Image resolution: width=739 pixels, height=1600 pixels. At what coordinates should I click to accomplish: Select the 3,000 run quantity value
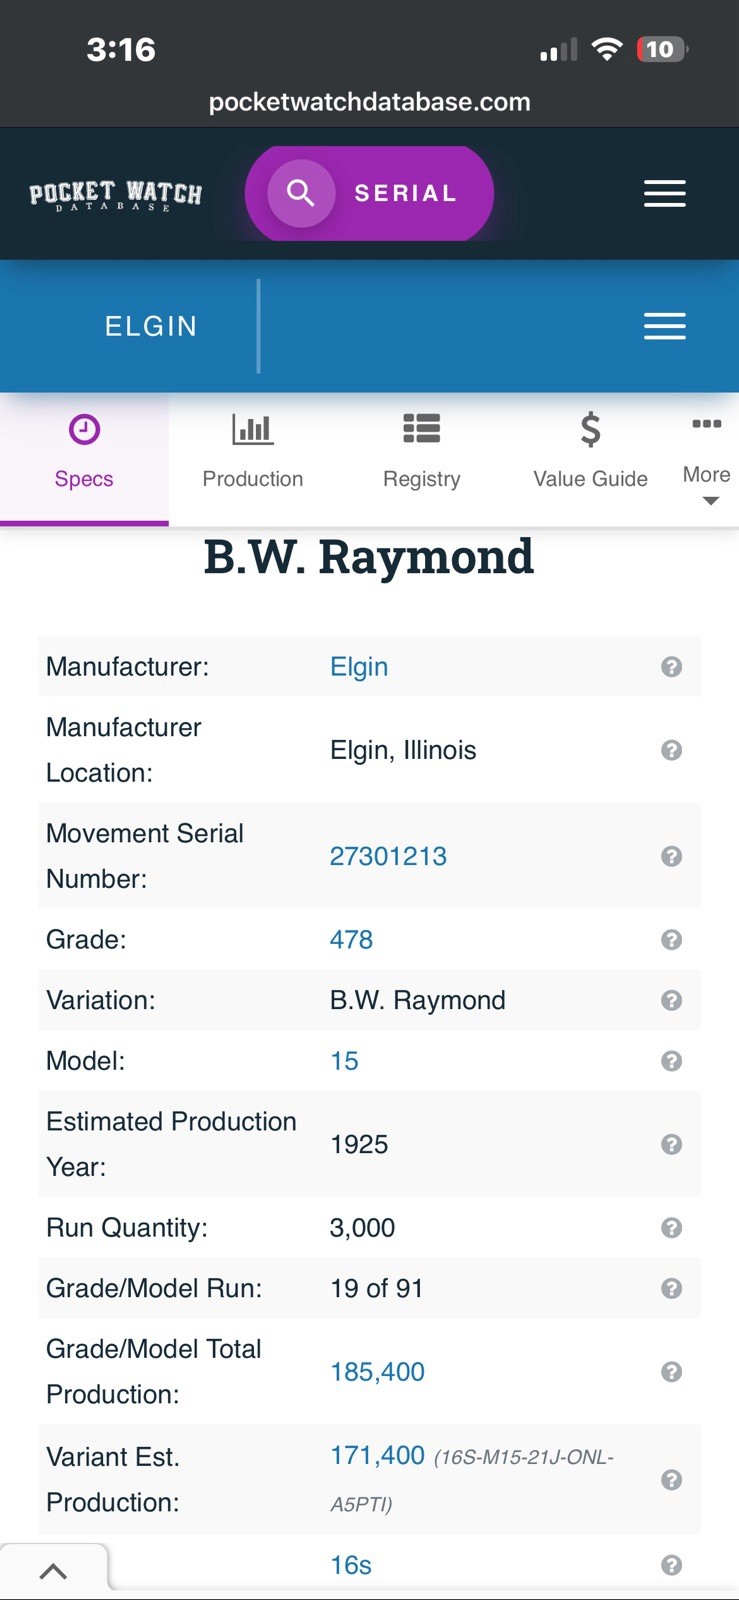(x=362, y=1228)
